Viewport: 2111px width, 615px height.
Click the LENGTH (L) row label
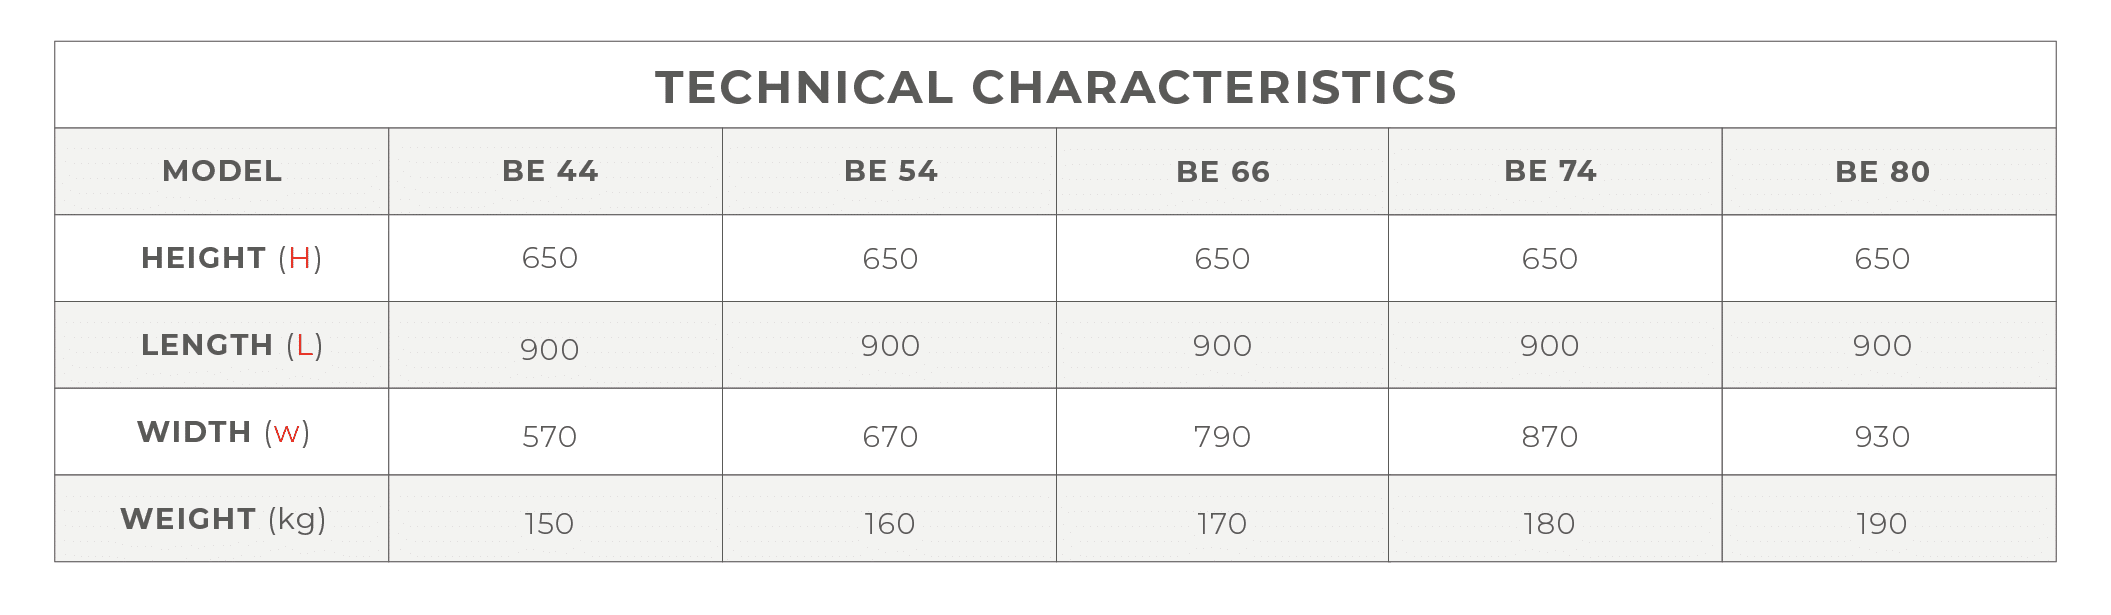click(x=231, y=345)
